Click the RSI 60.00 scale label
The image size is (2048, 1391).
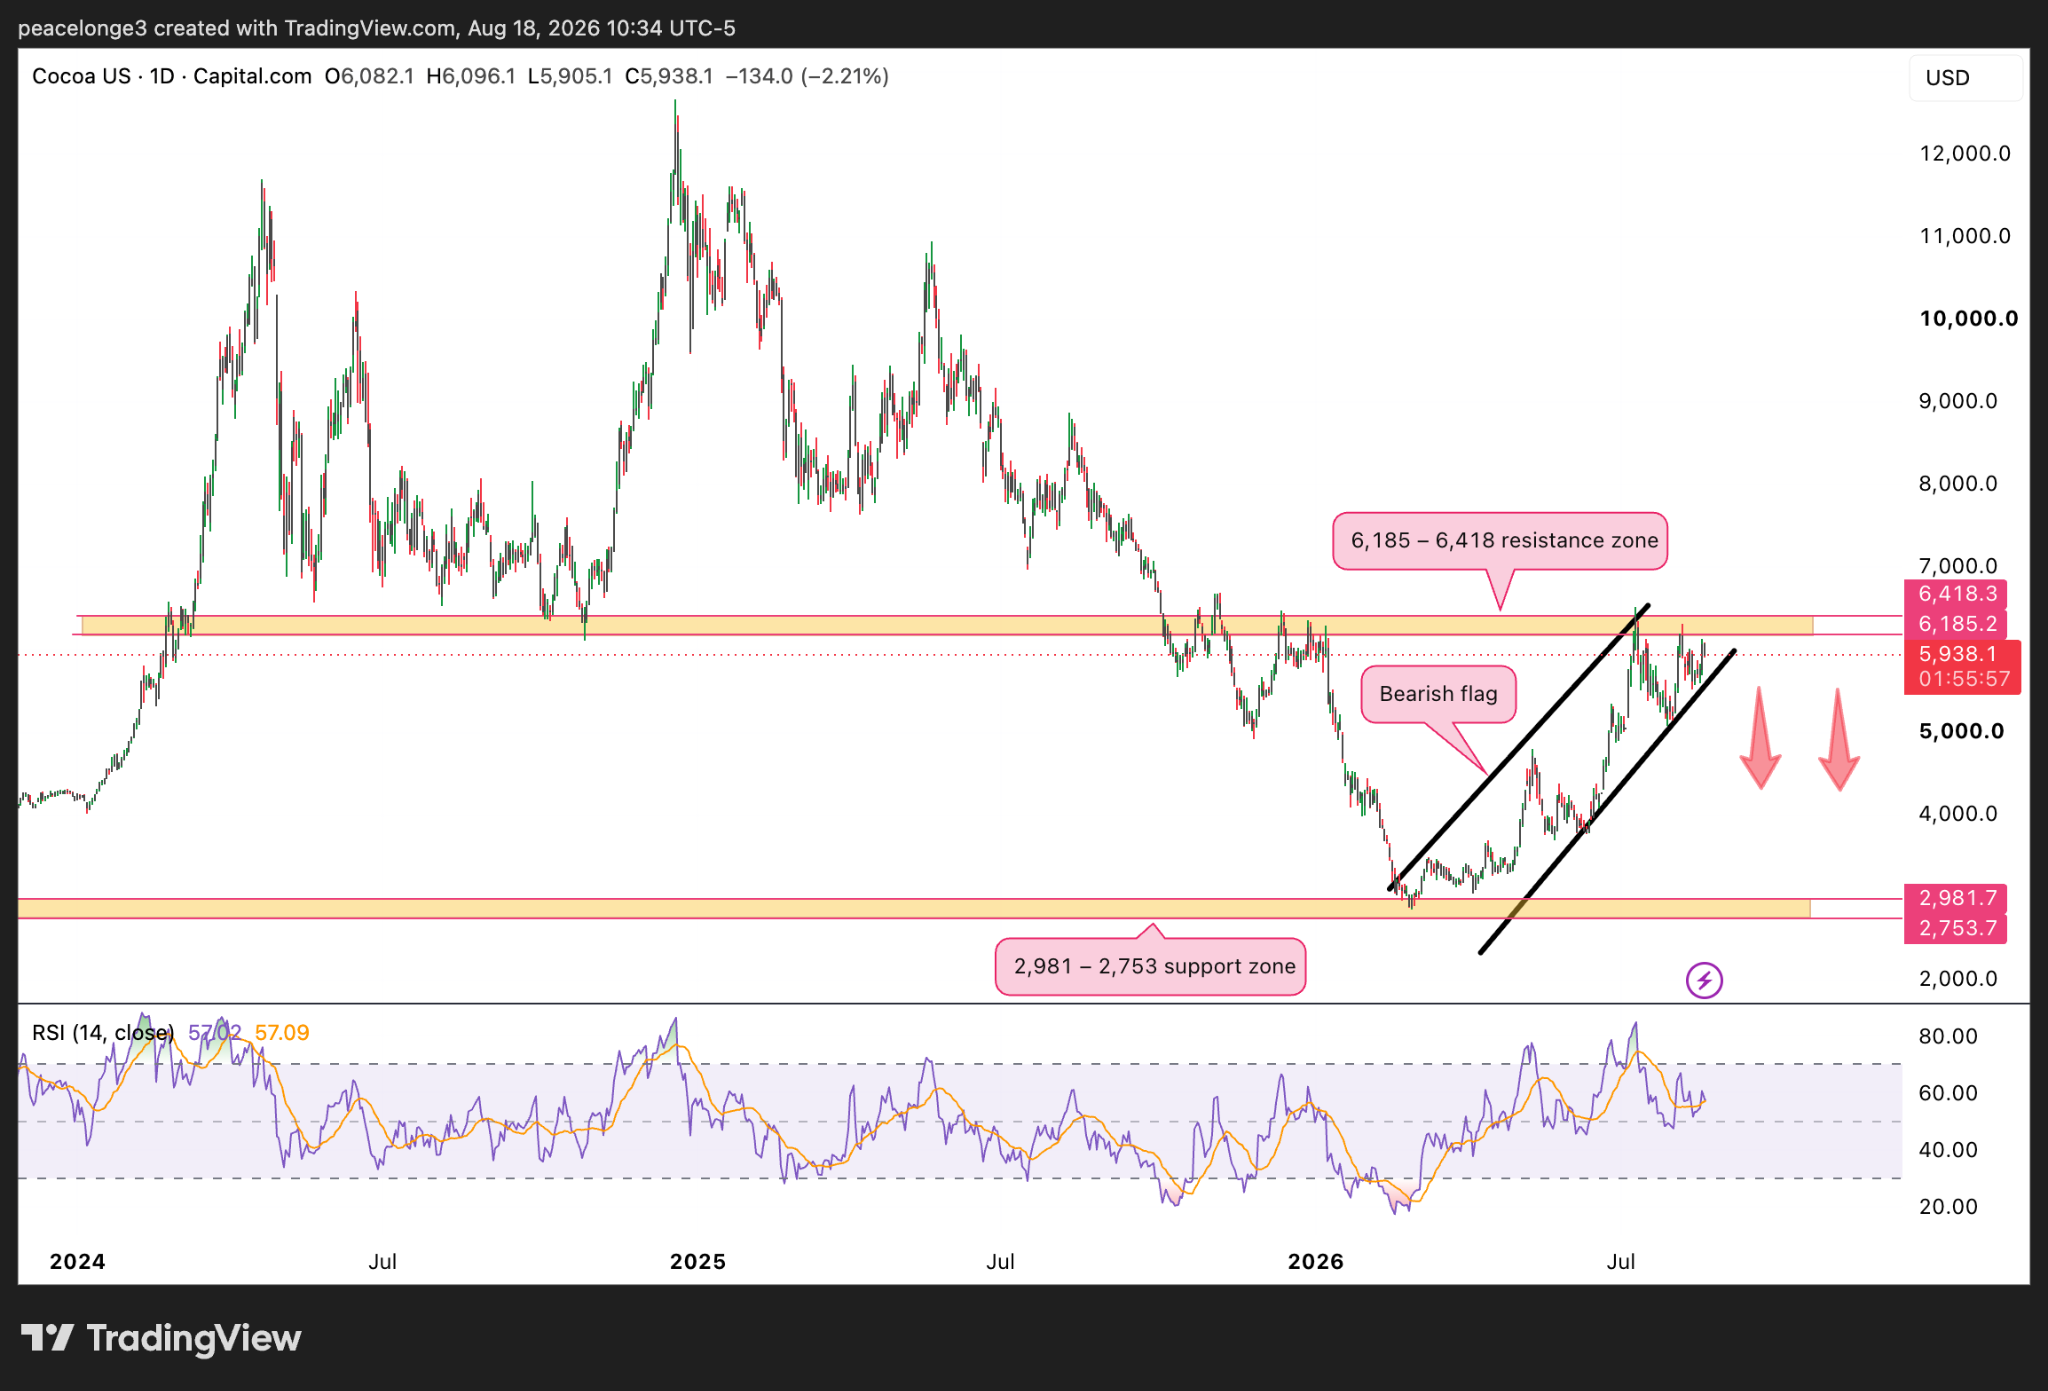[1947, 1093]
